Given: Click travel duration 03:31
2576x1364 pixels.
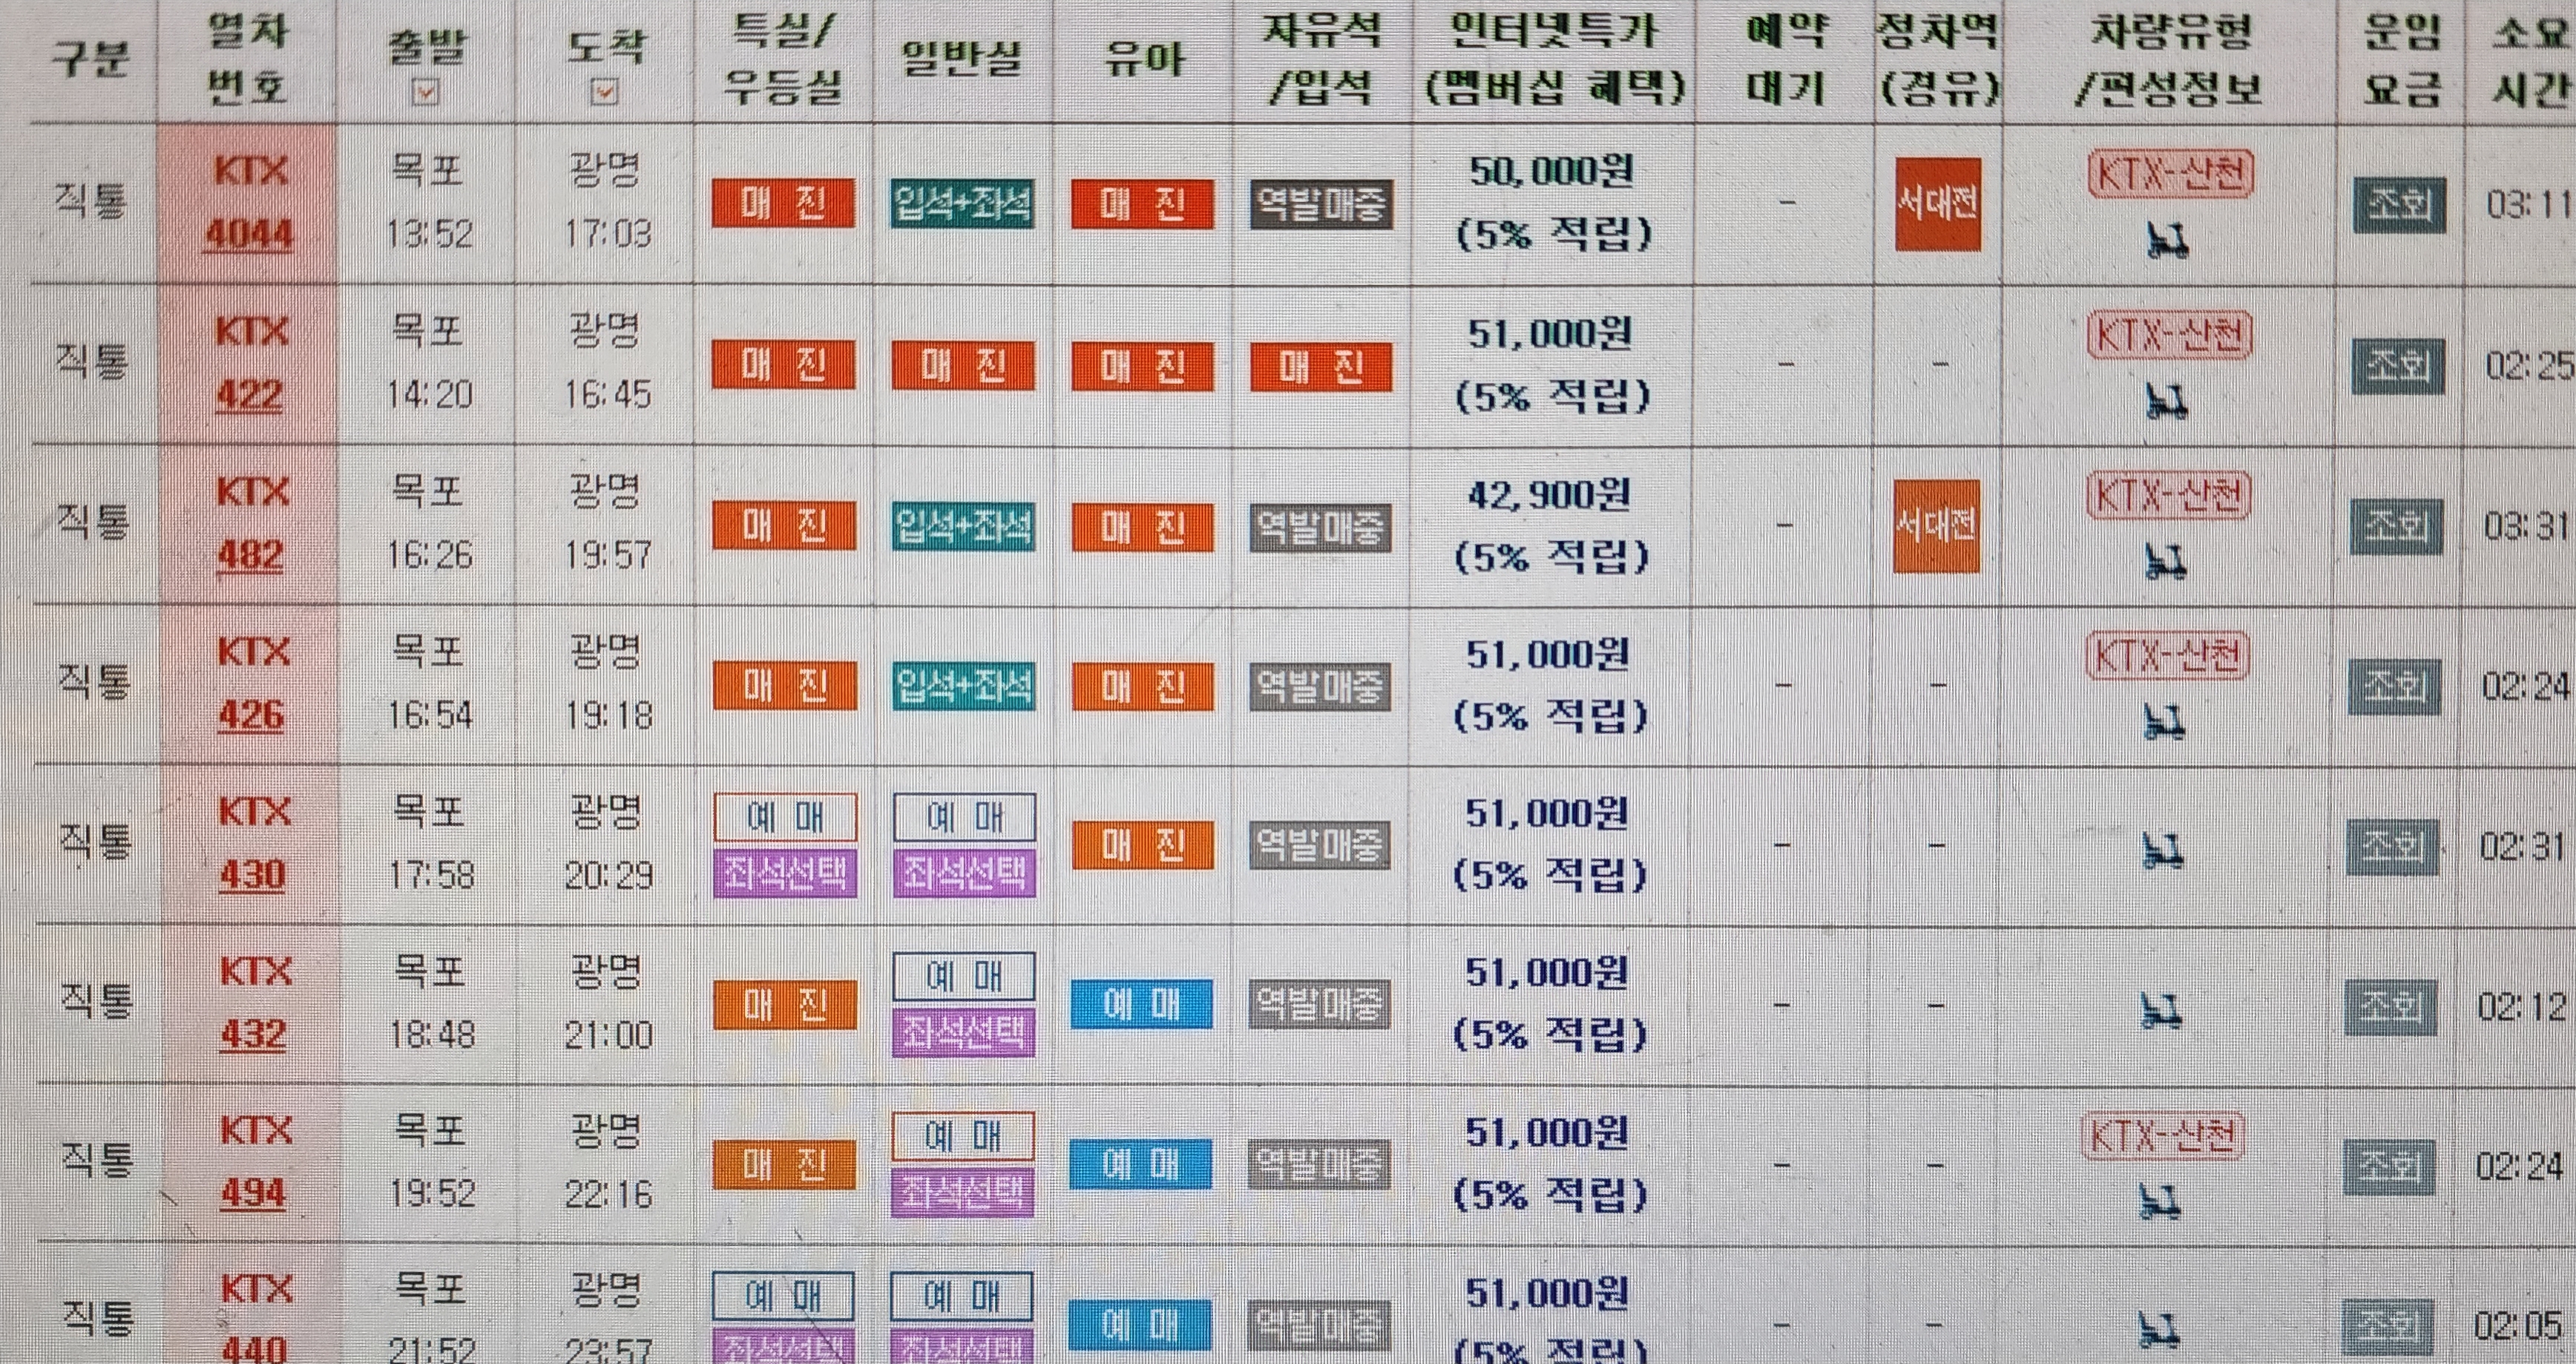Looking at the screenshot, I should [x=2528, y=526].
